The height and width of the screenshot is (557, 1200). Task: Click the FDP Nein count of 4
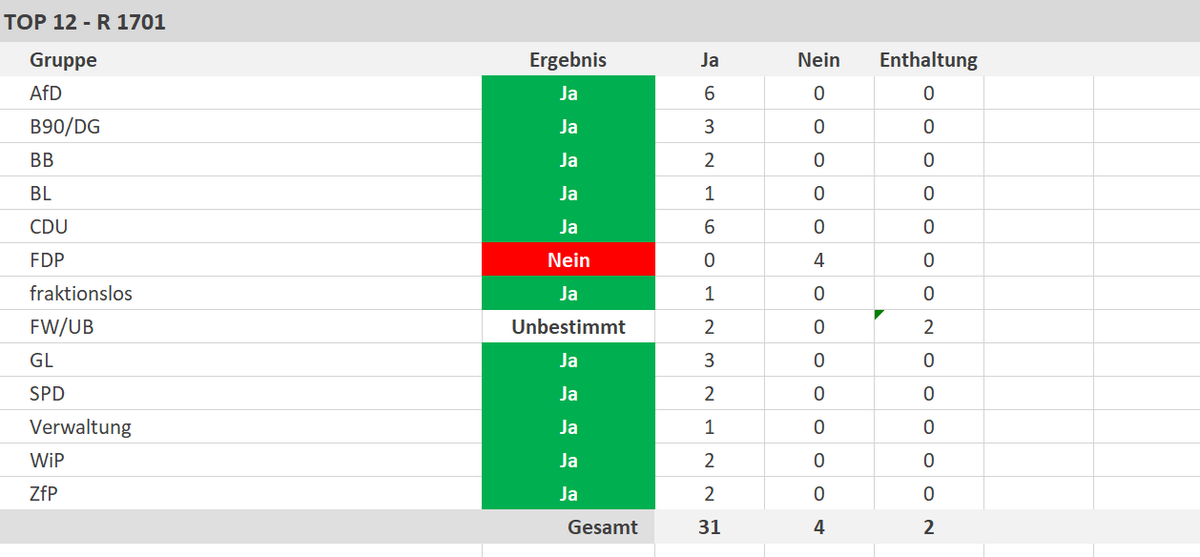pos(819,260)
